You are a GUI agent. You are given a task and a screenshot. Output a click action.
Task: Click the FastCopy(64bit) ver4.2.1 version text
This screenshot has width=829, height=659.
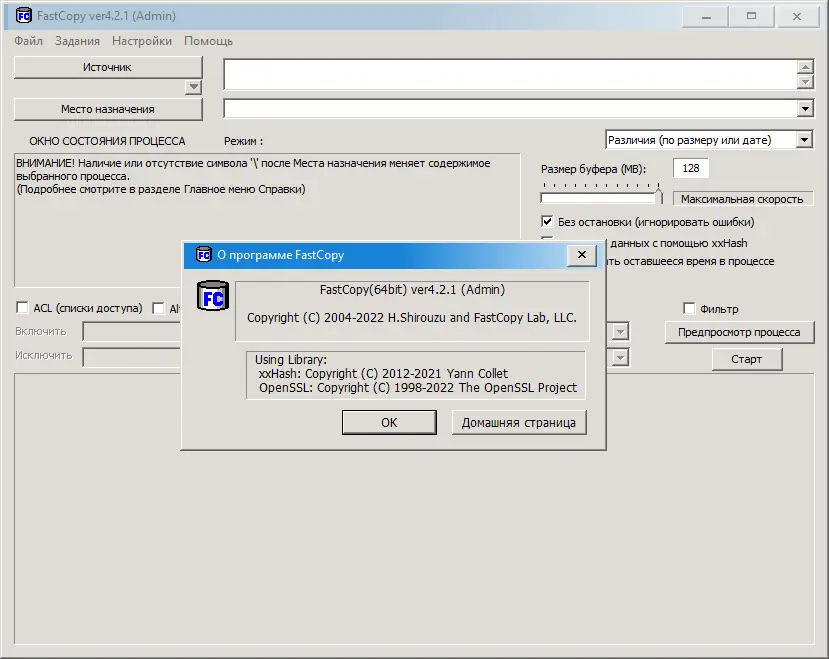[x=412, y=289]
